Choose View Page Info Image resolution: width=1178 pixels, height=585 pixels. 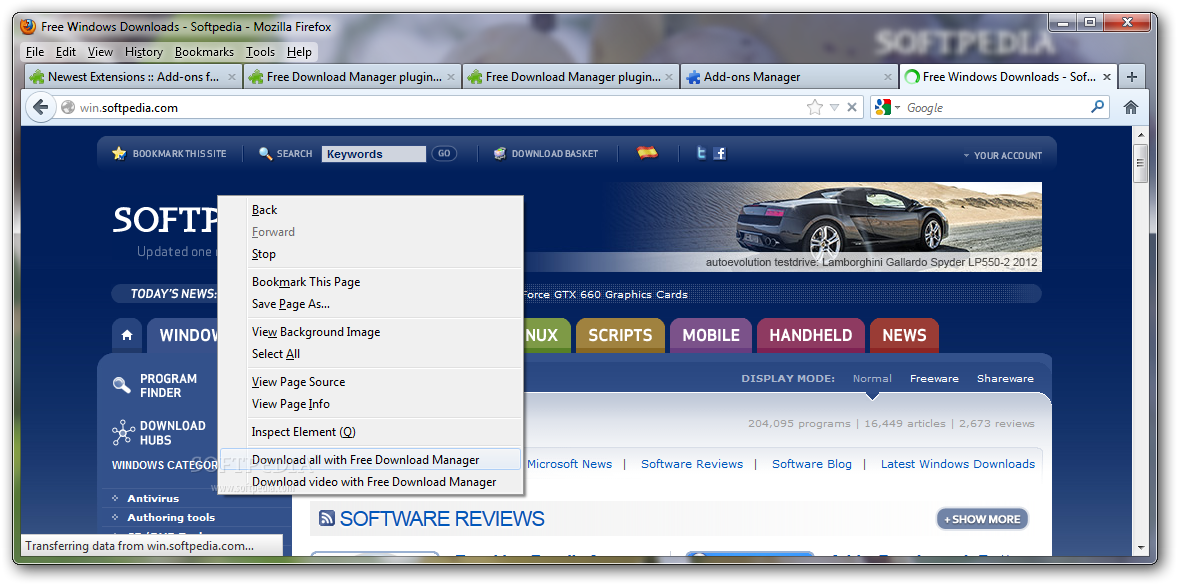370,403
